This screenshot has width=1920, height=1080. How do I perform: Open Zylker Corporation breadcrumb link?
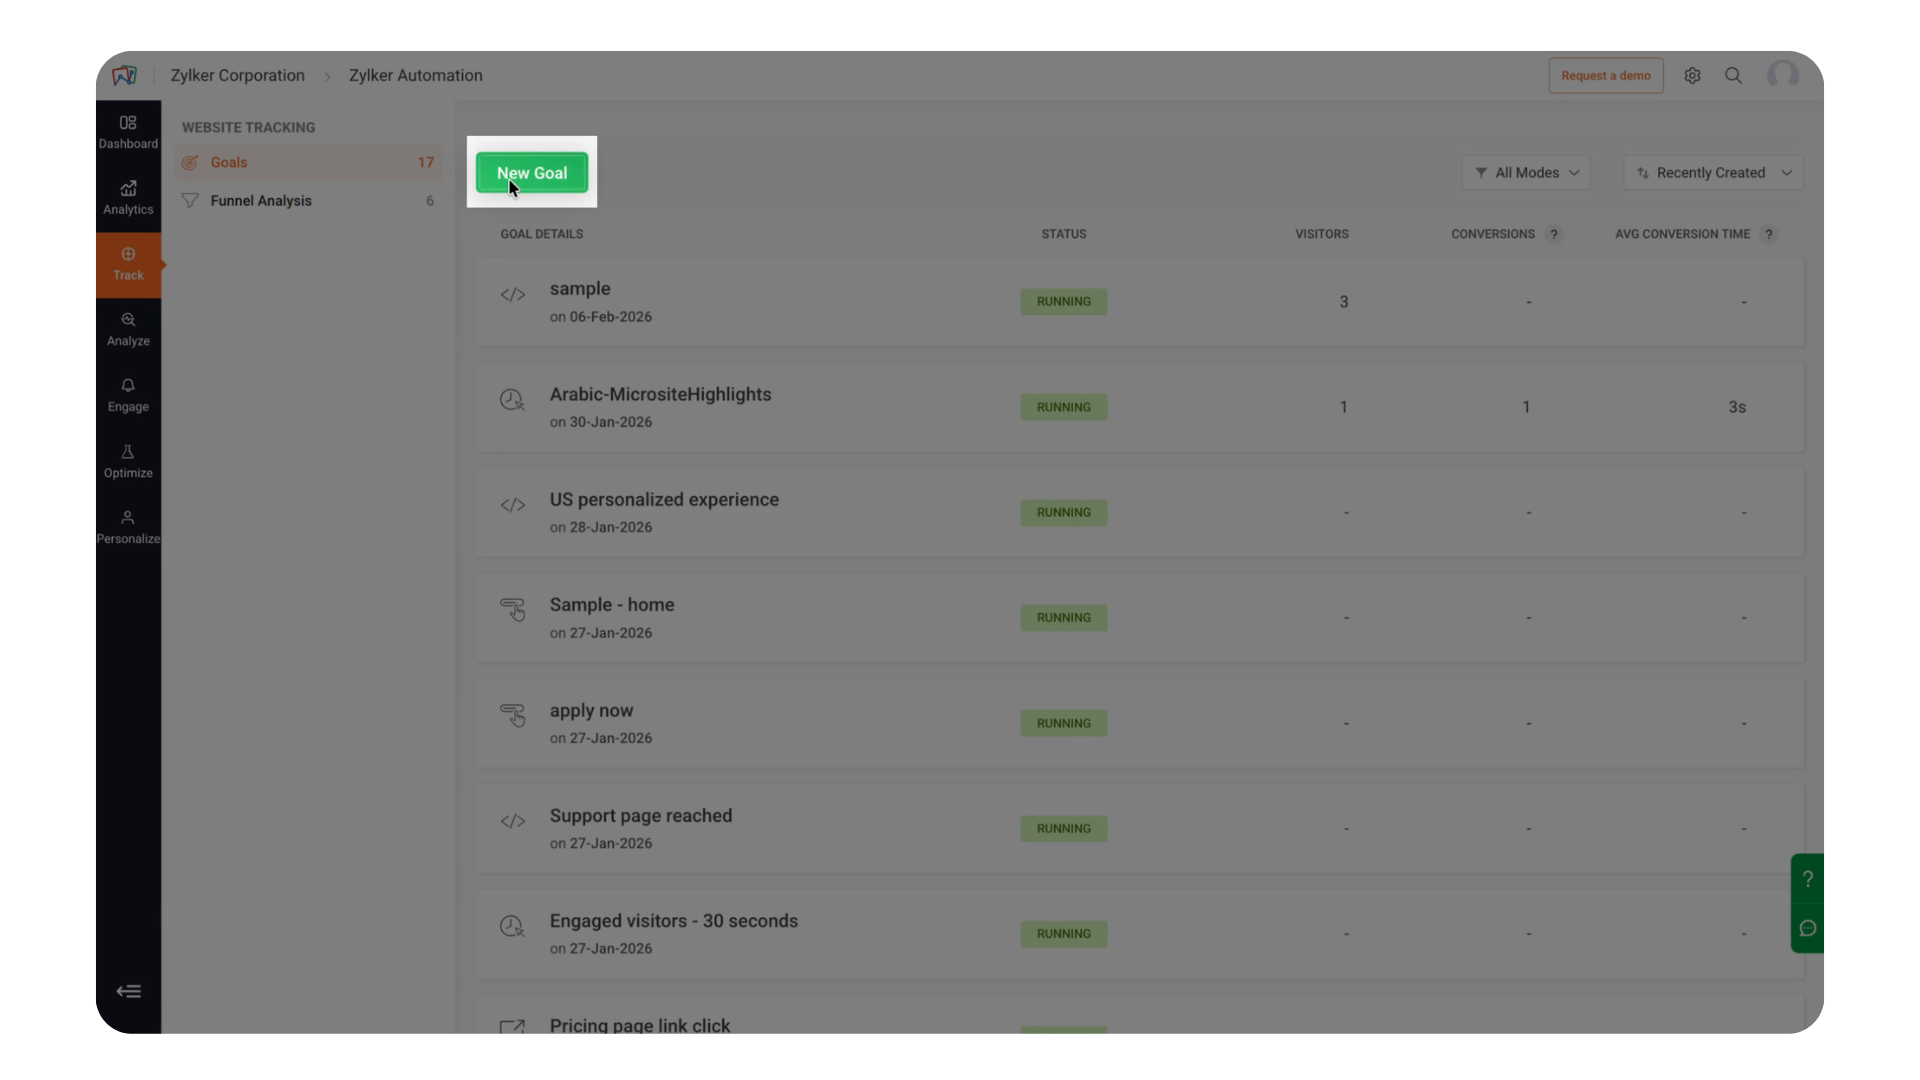237,76
